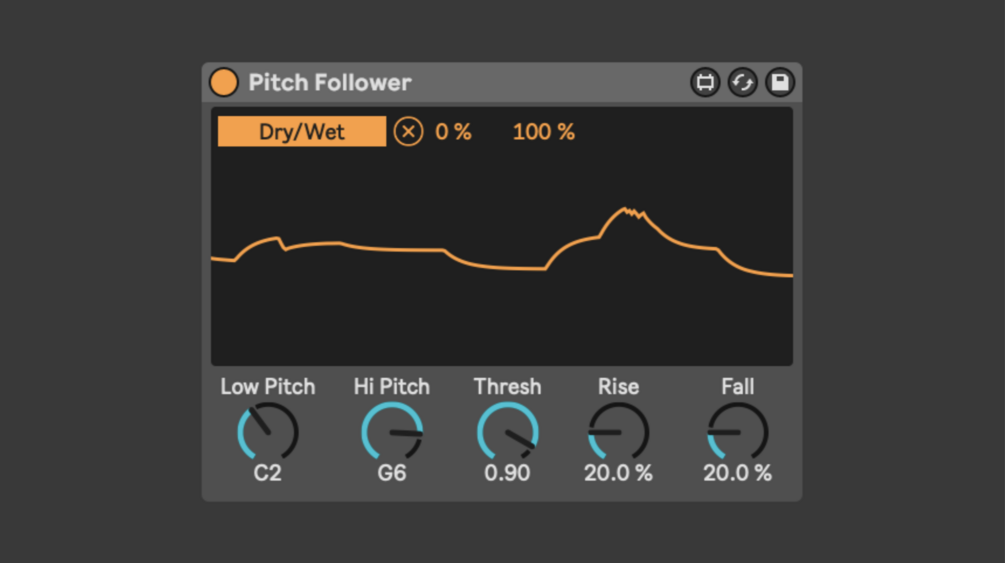This screenshot has width=1005, height=563.
Task: Click the Thresh knob
Action: (x=507, y=432)
